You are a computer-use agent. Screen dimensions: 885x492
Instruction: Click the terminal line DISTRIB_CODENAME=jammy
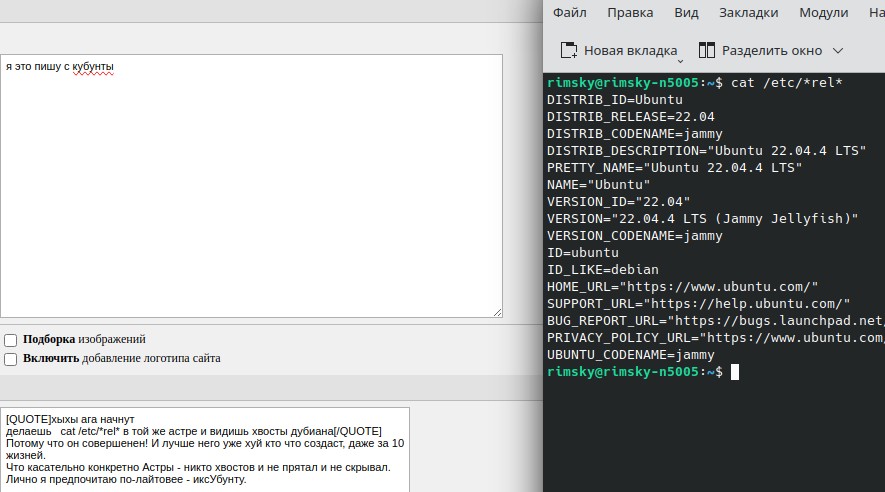click(x=634, y=134)
